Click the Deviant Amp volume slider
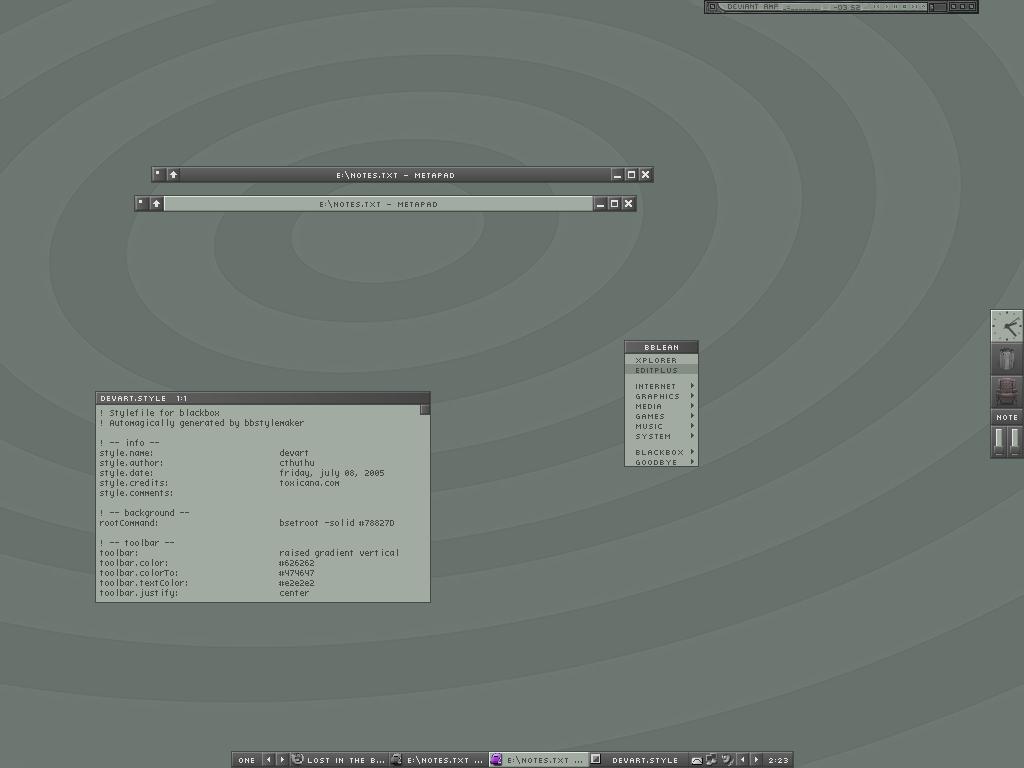This screenshot has width=1024, height=768. pos(938,7)
